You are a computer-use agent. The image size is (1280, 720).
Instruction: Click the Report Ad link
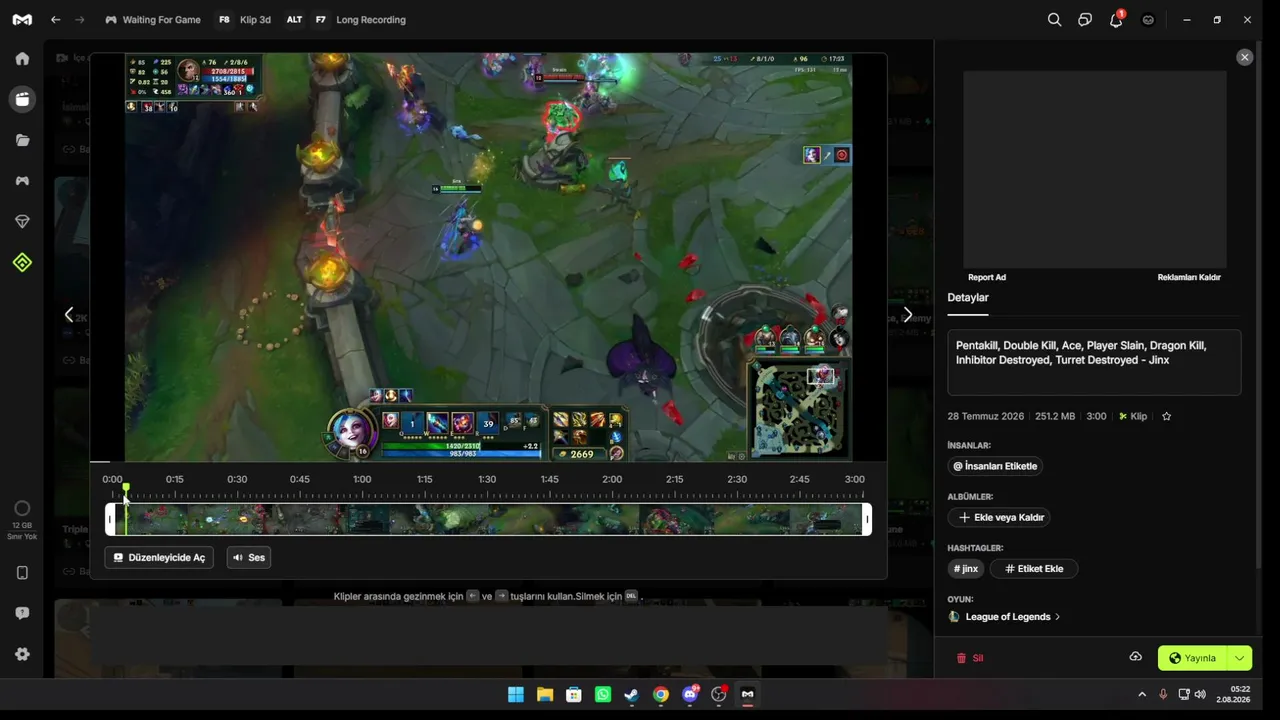click(987, 277)
